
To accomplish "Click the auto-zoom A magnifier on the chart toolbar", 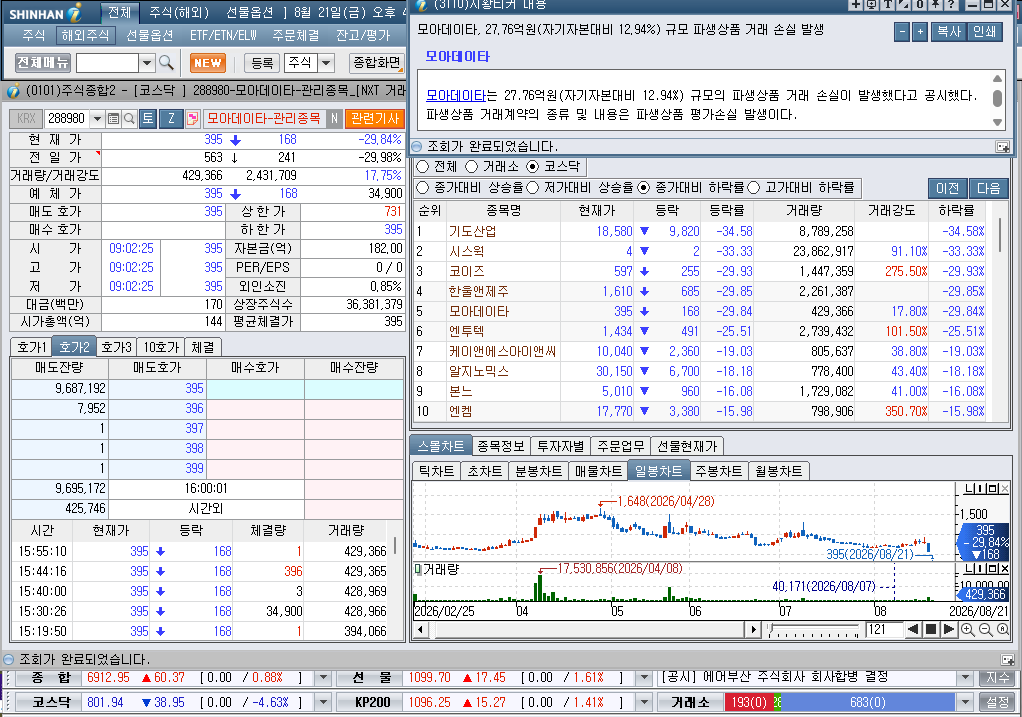I will coord(1003,630).
